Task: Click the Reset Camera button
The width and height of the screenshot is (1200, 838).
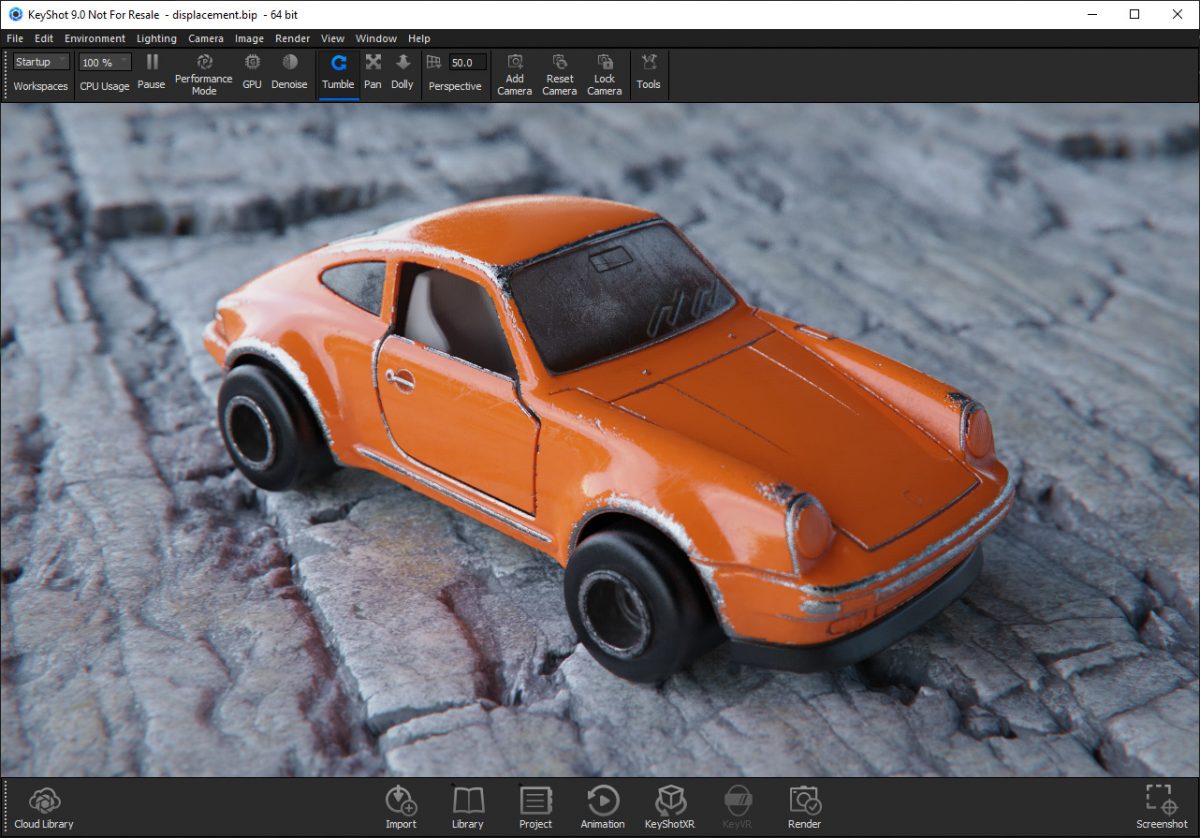Action: tap(559, 72)
